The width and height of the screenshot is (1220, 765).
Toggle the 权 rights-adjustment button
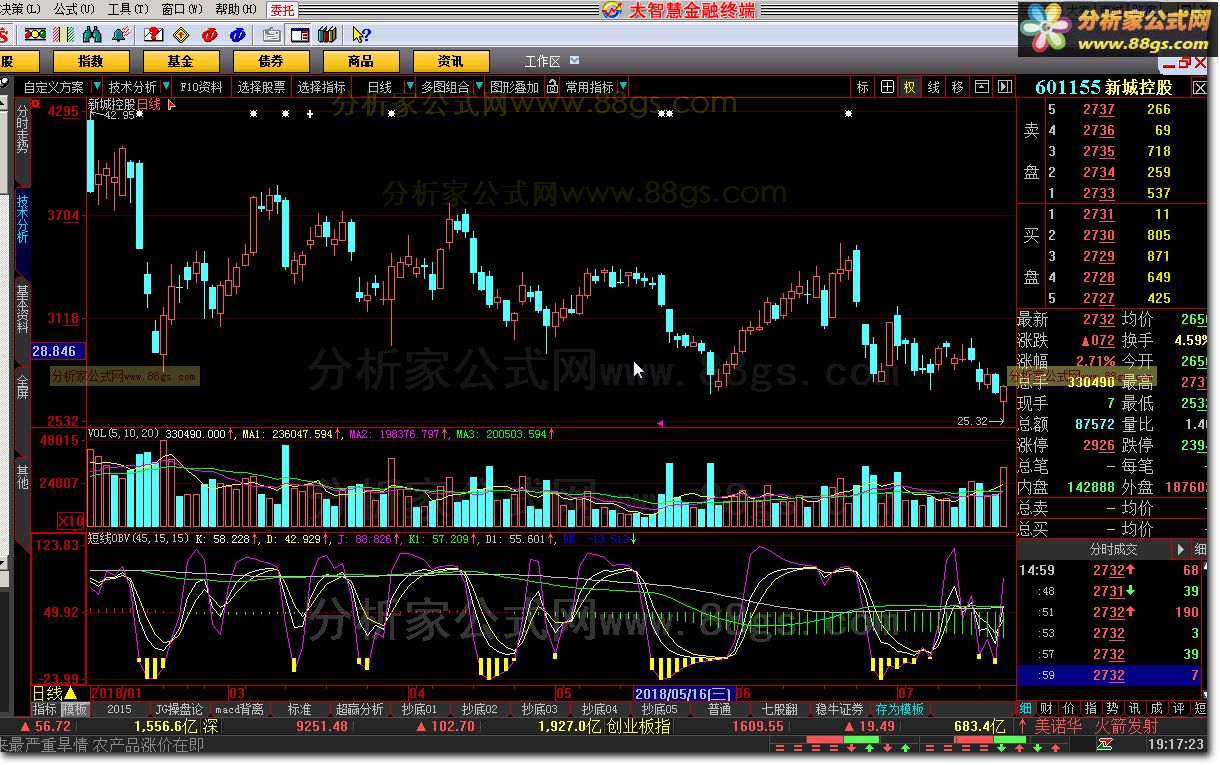click(910, 88)
